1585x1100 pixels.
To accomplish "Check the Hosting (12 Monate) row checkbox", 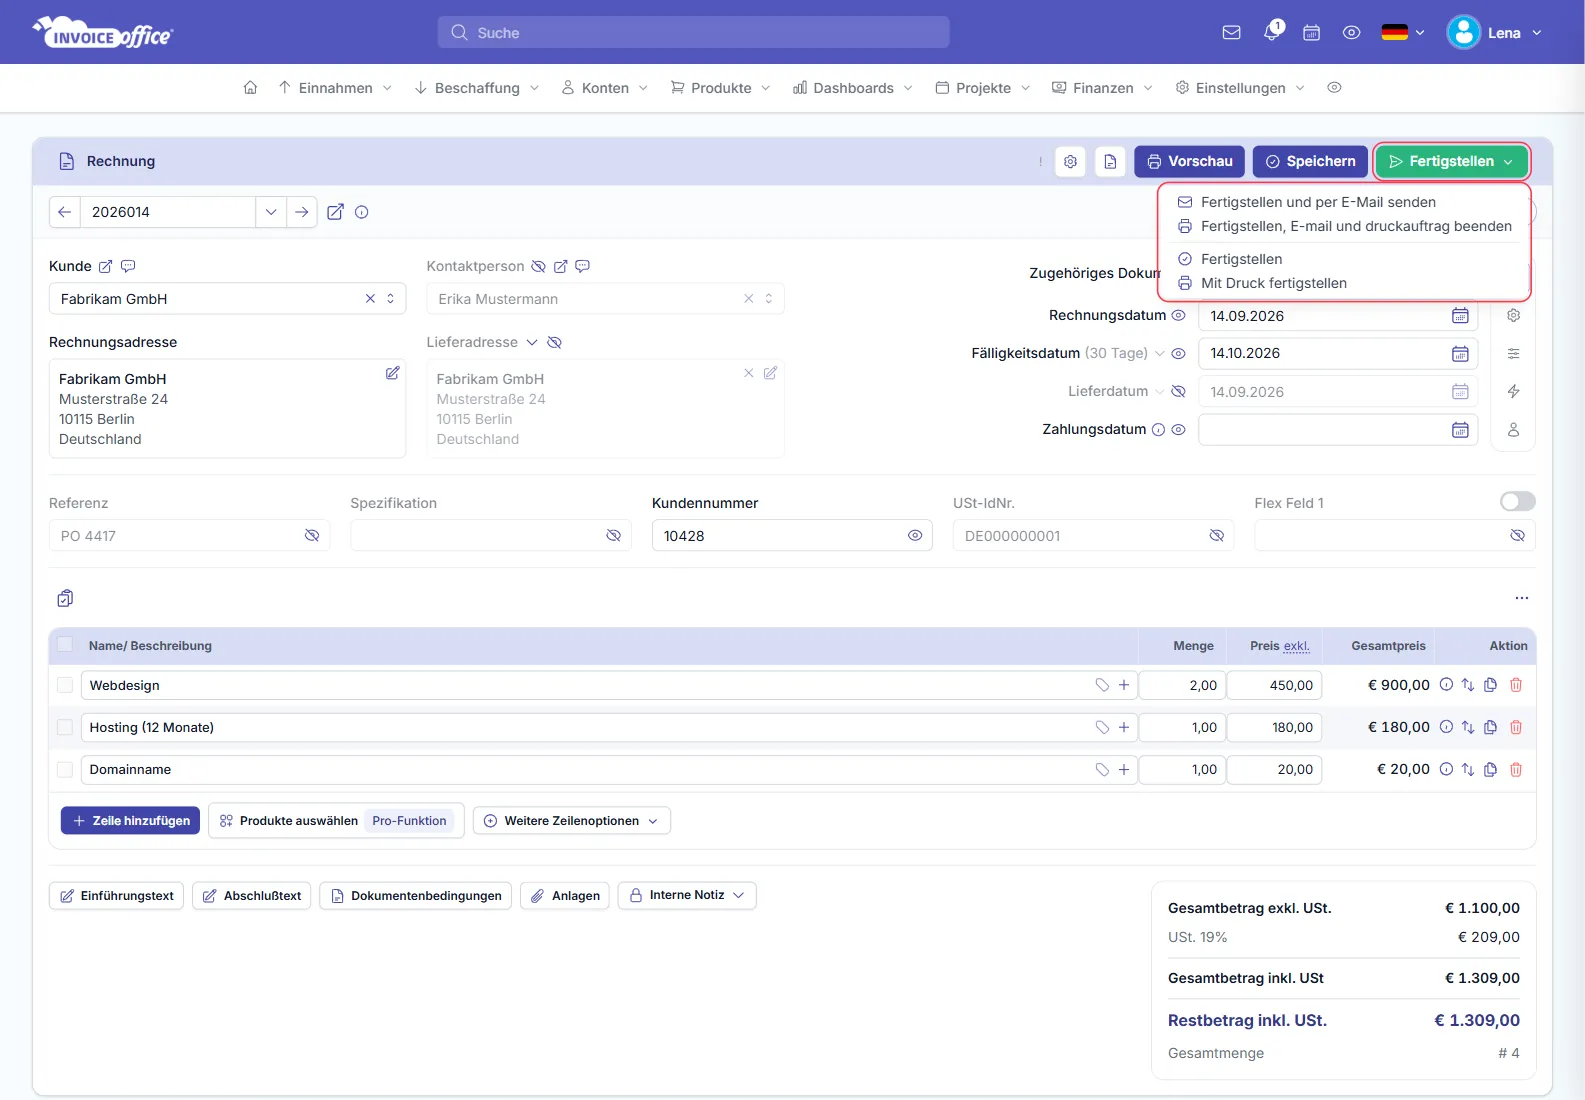I will 65,727.
